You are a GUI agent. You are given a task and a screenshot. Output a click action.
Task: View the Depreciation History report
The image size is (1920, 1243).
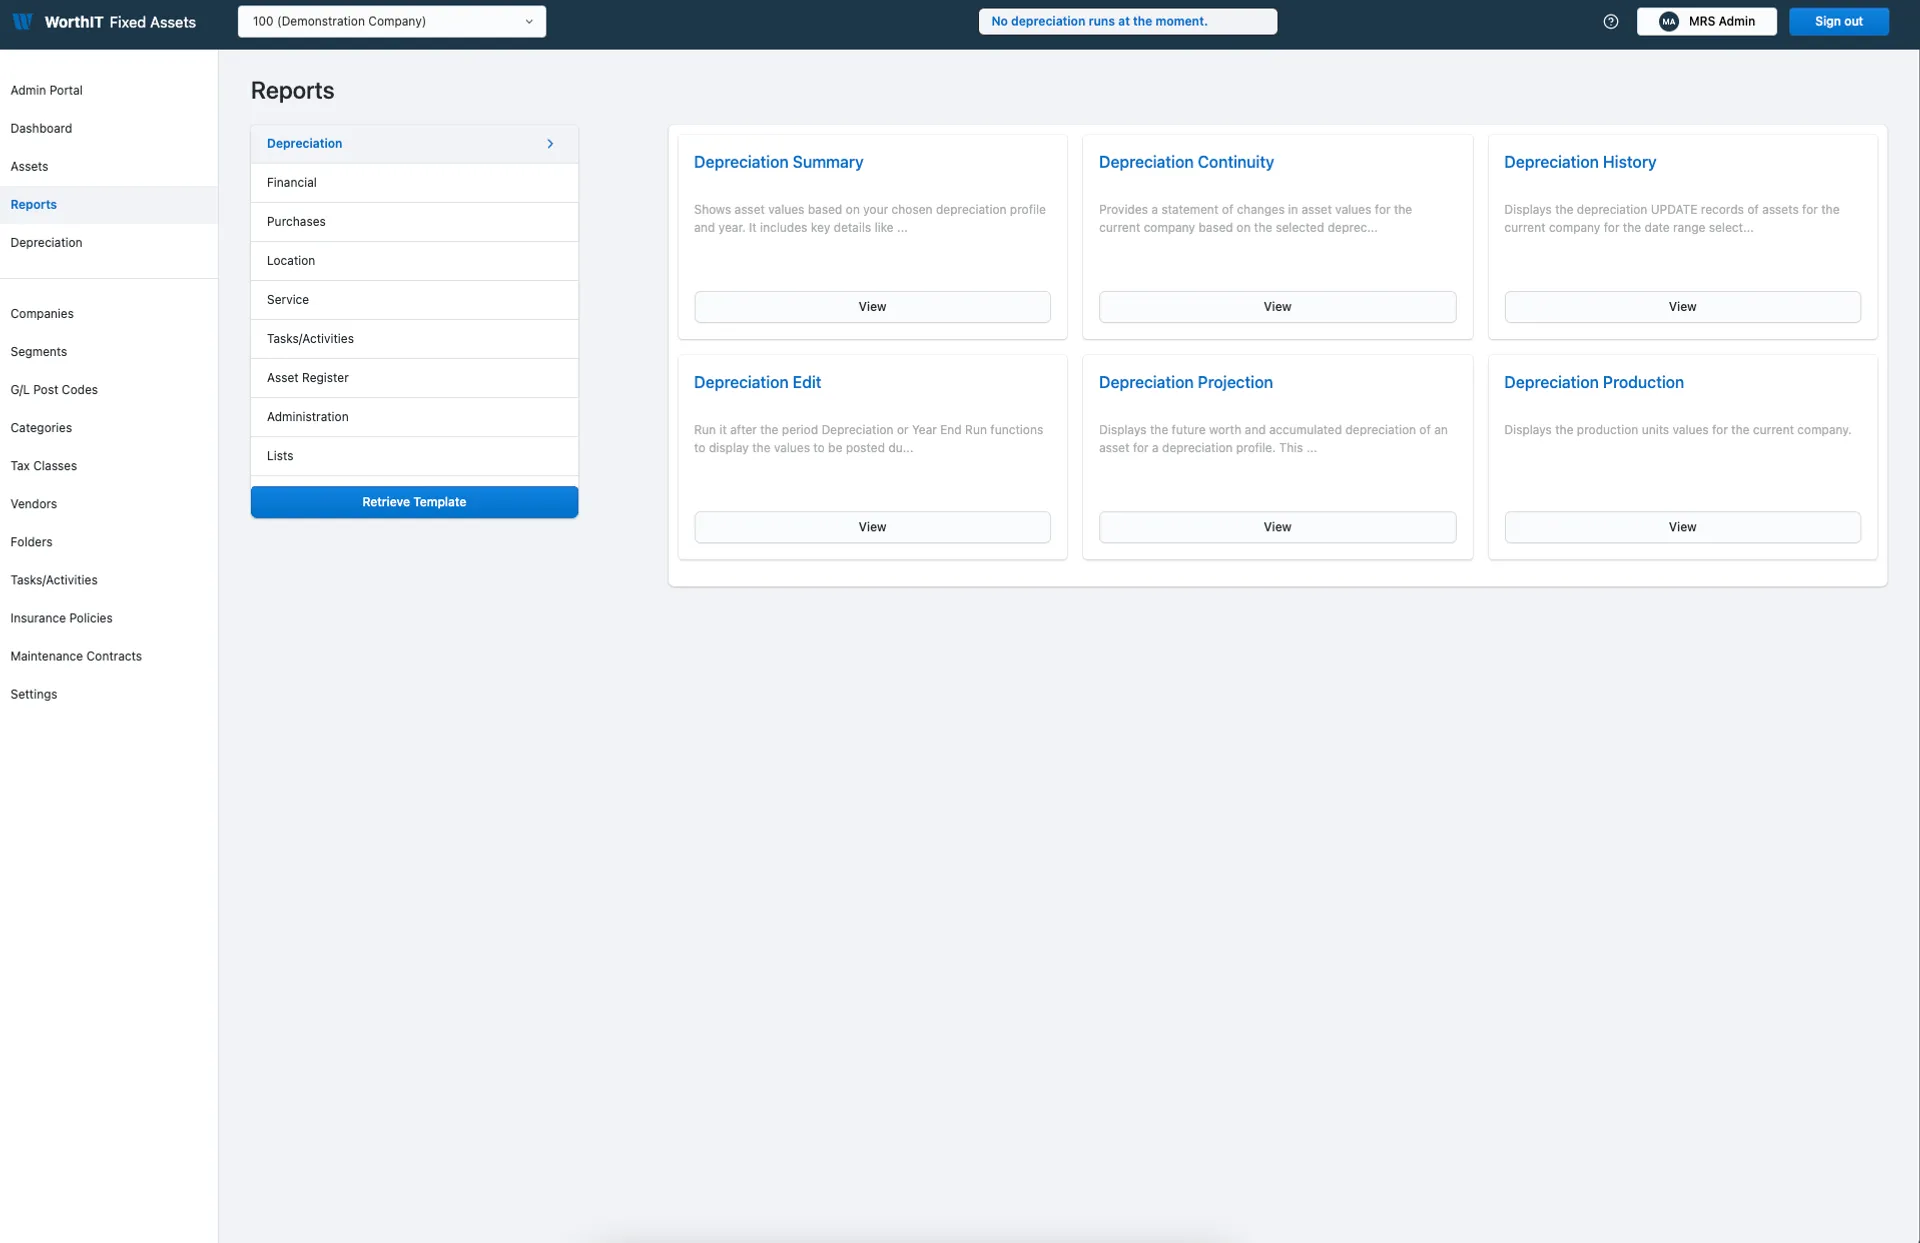1682,306
